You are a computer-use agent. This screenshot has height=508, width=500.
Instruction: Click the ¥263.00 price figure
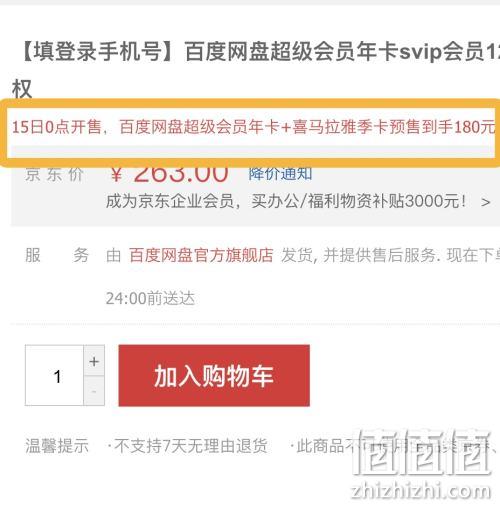tap(170, 174)
